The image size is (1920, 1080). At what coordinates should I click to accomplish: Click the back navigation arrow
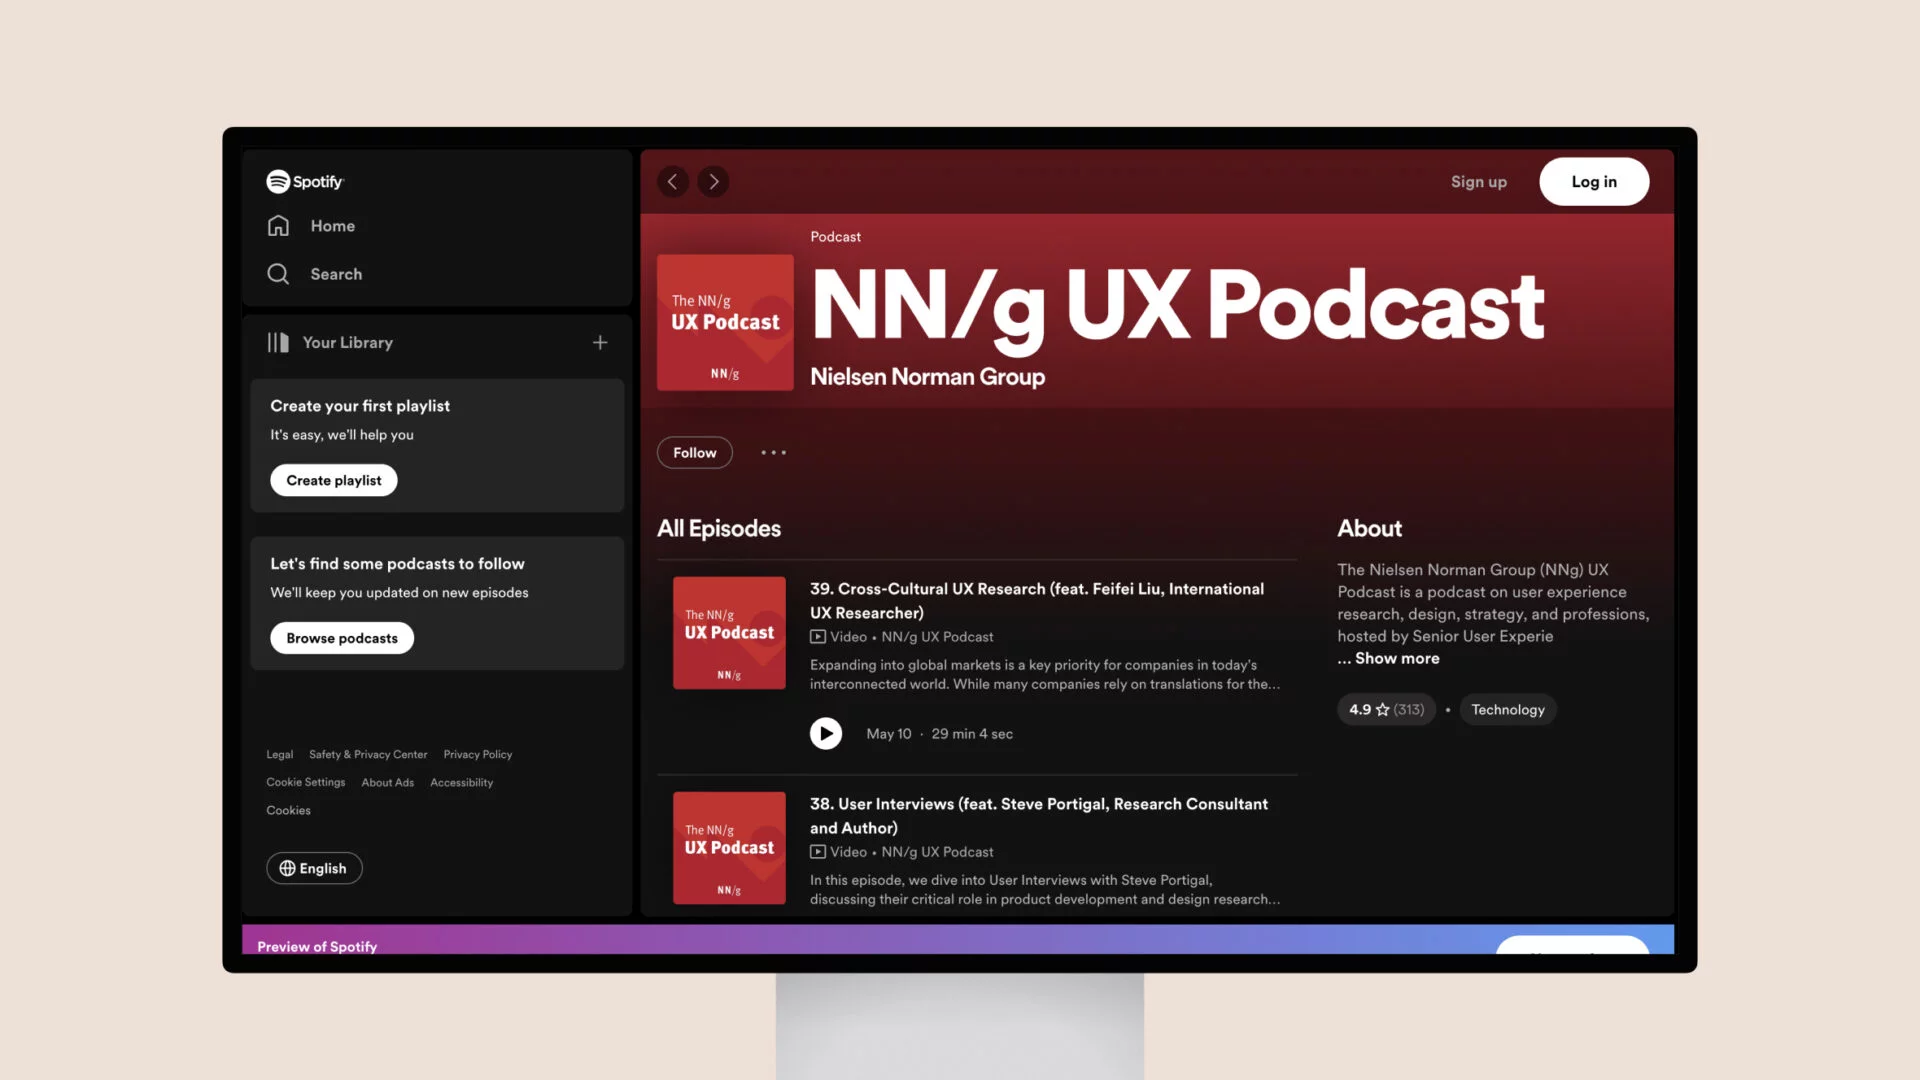tap(674, 181)
